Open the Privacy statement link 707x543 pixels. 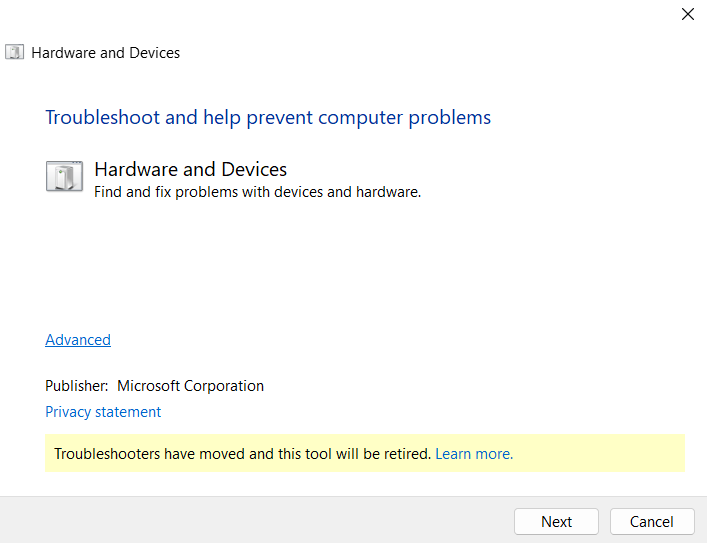point(103,412)
